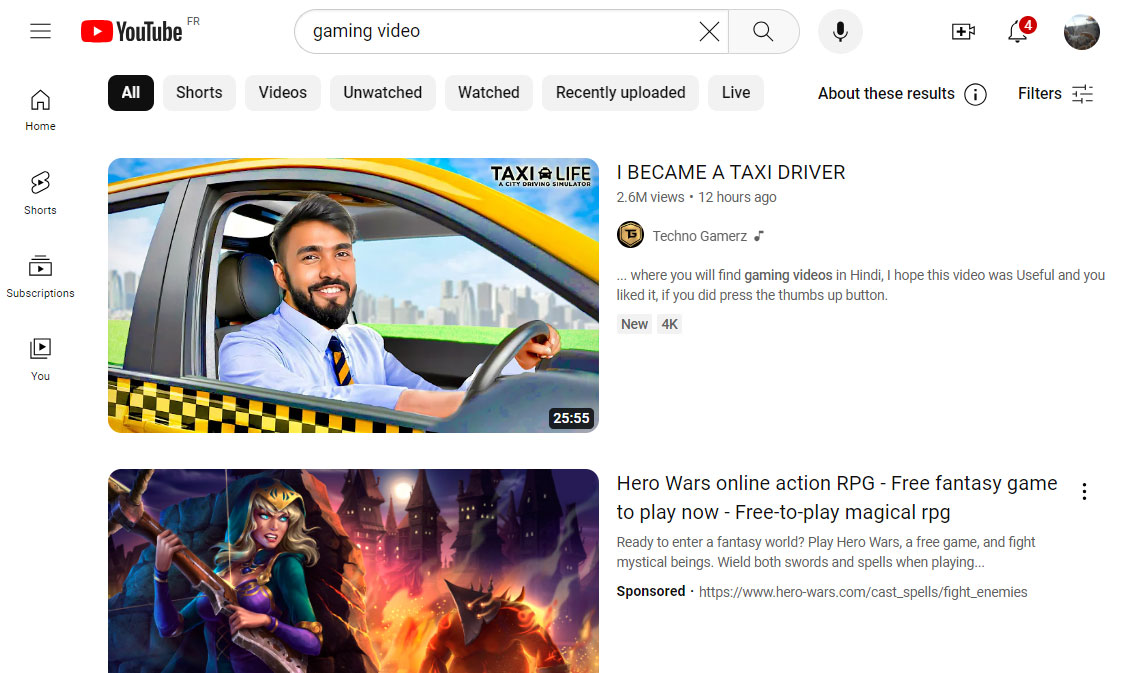The image size is (1135, 673).
Task: Open the Create video button
Action: pos(963,31)
